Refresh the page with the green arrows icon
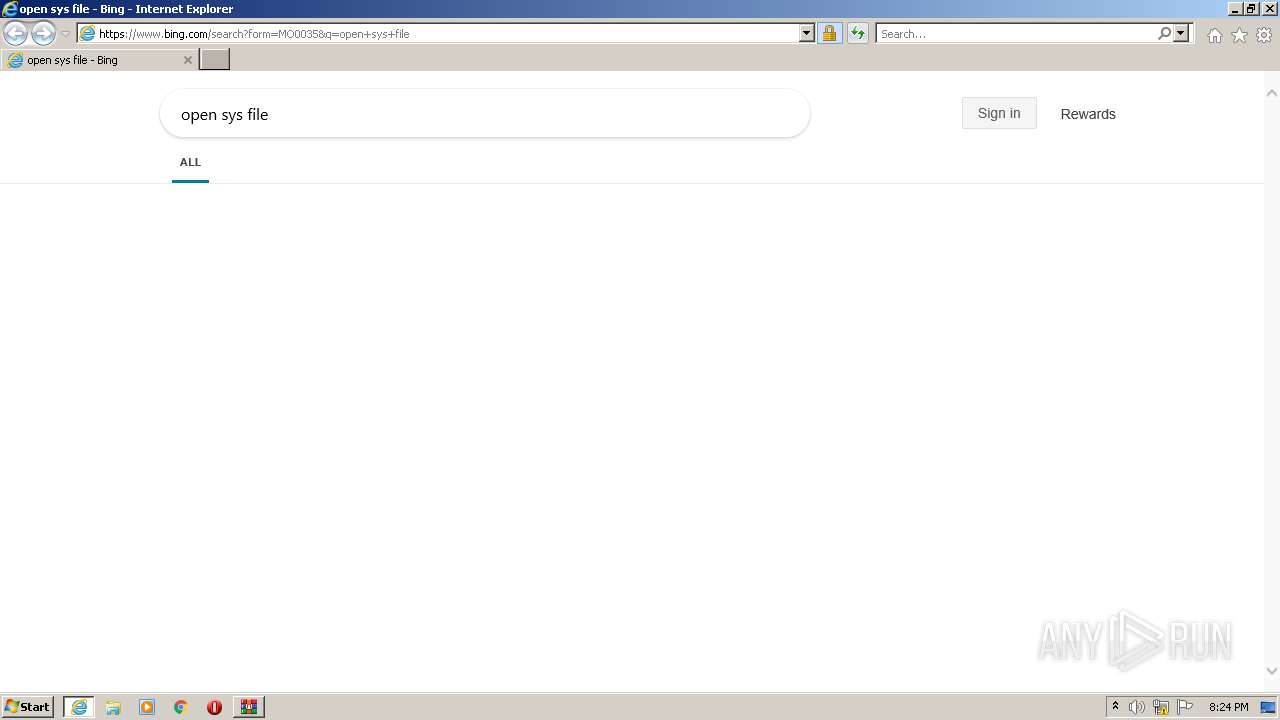Viewport: 1280px width, 720px height. pos(858,33)
